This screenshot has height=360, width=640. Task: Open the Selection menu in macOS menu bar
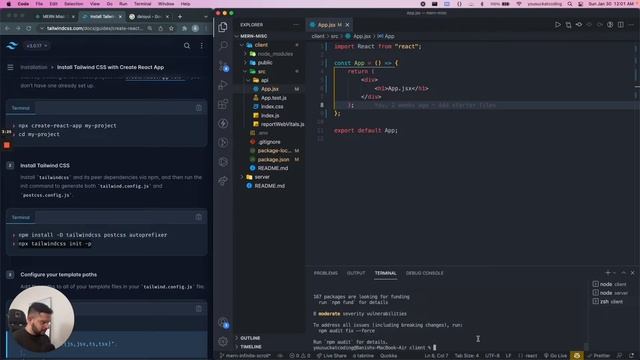click(x=73, y=4)
